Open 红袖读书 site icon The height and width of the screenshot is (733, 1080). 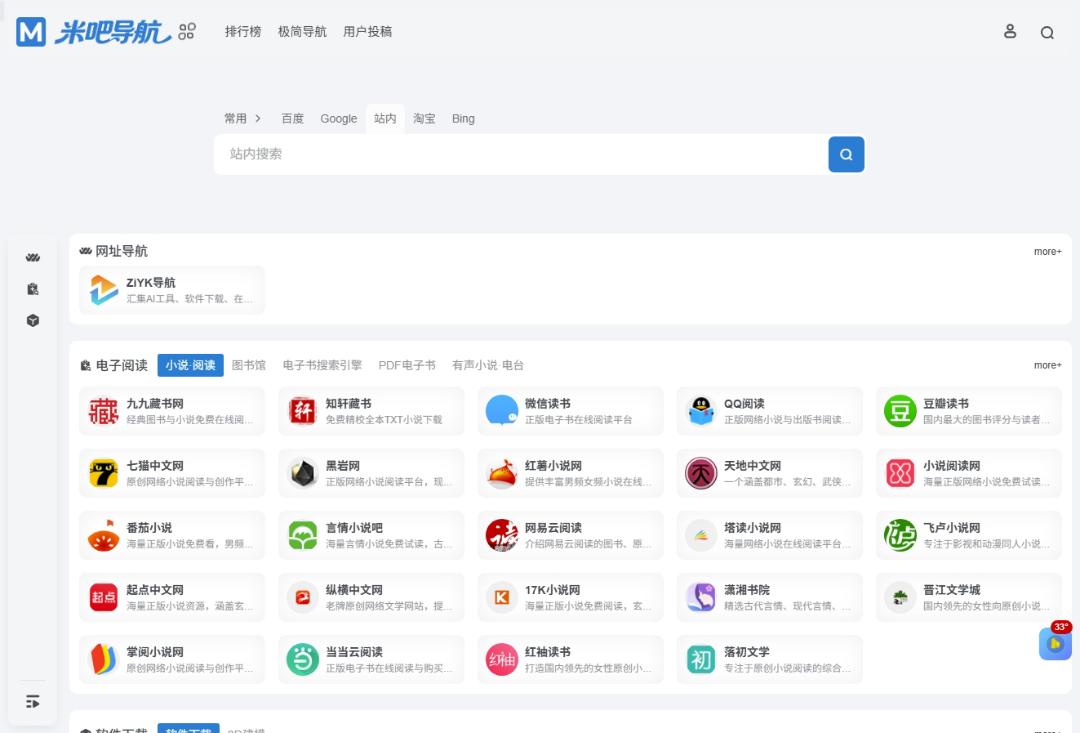coord(502,659)
